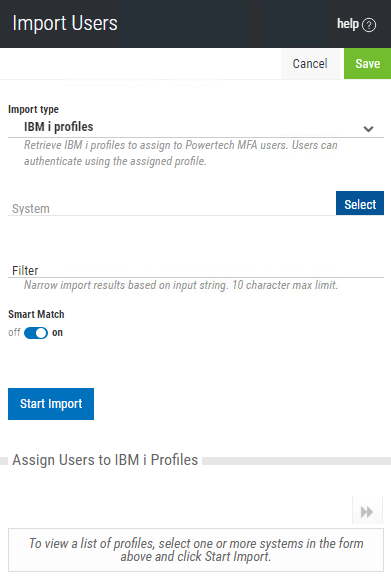
Task: Toggle the Smart Match switch
Action: point(36,333)
